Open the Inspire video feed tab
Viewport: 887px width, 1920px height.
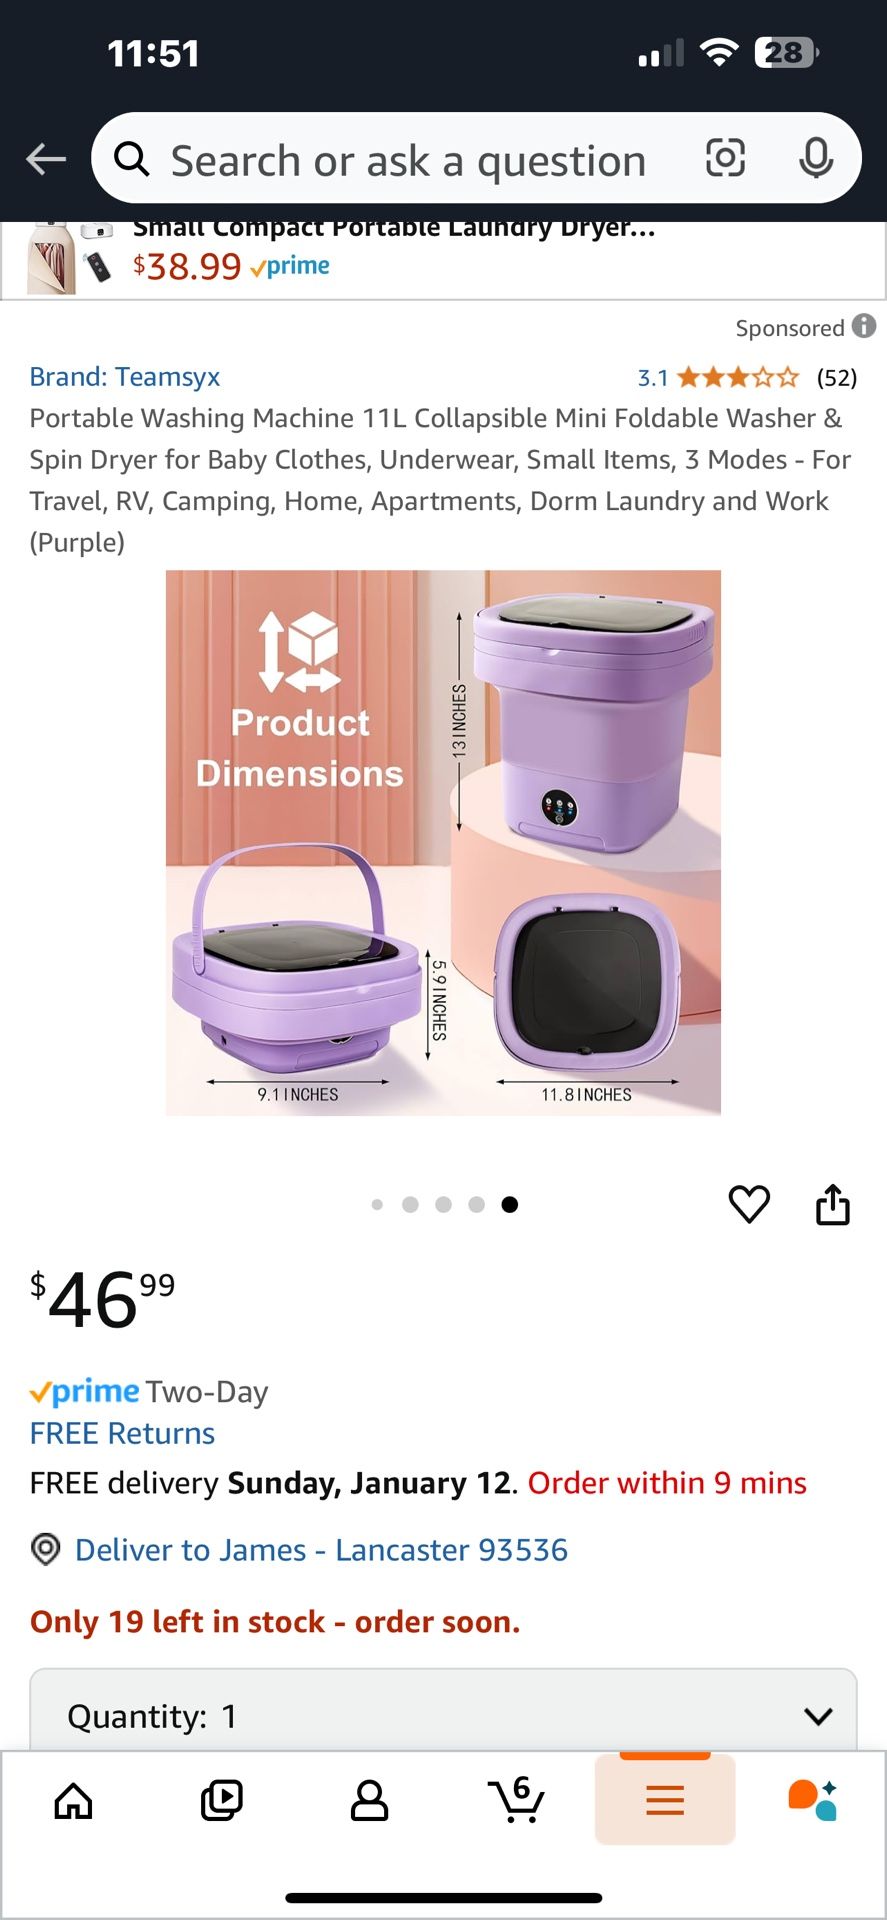(x=221, y=1801)
